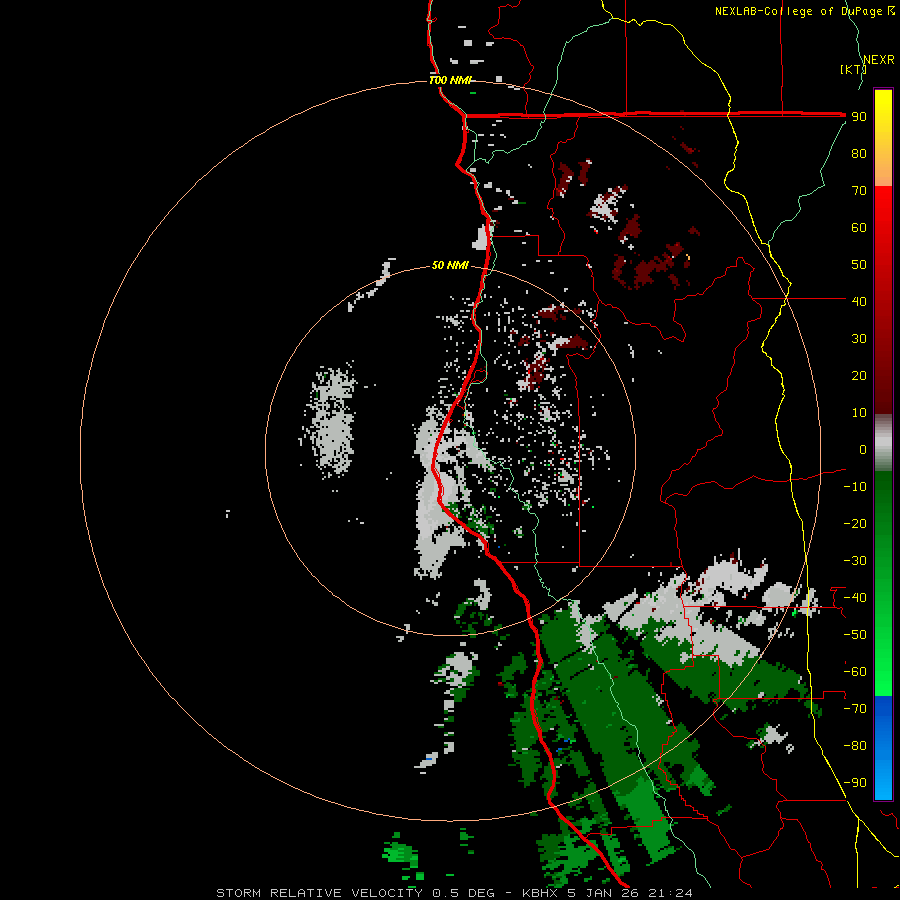900x900 pixels.
Task: Select the 70 value on velocity scale
Action: (x=859, y=191)
